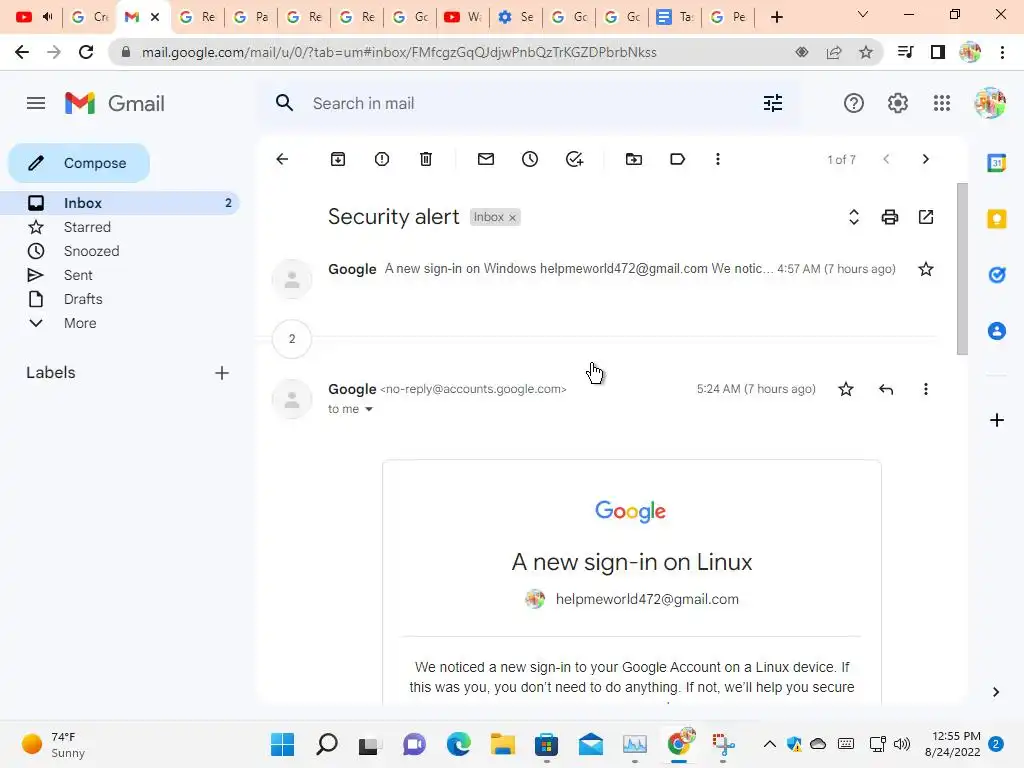The height and width of the screenshot is (768, 1024).
Task: Snooze the conversation with clock icon
Action: (530, 159)
